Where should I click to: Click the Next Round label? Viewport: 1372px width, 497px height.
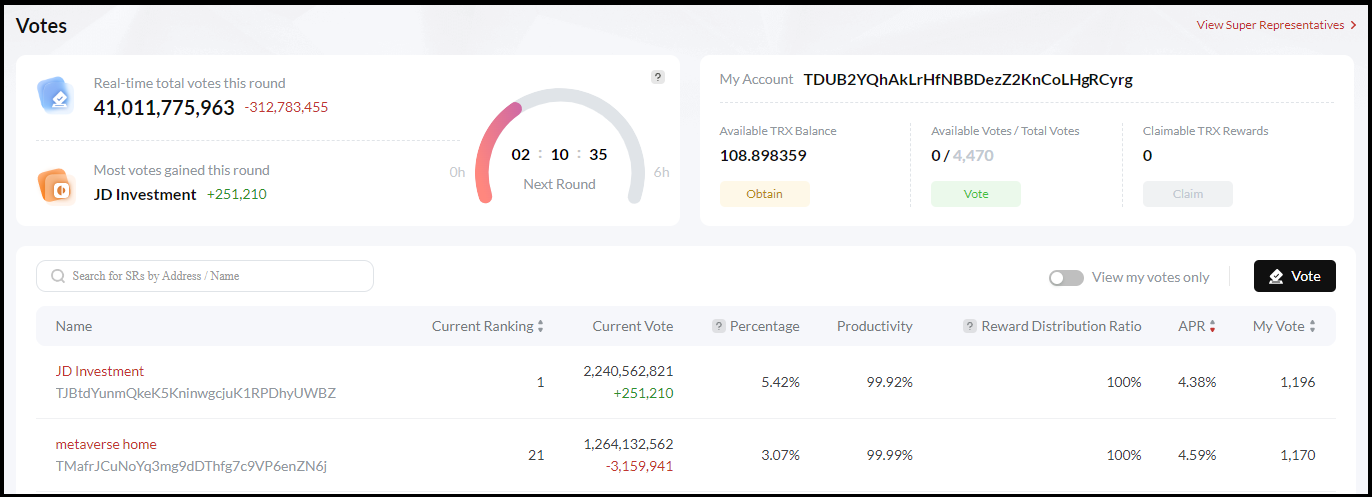559,184
